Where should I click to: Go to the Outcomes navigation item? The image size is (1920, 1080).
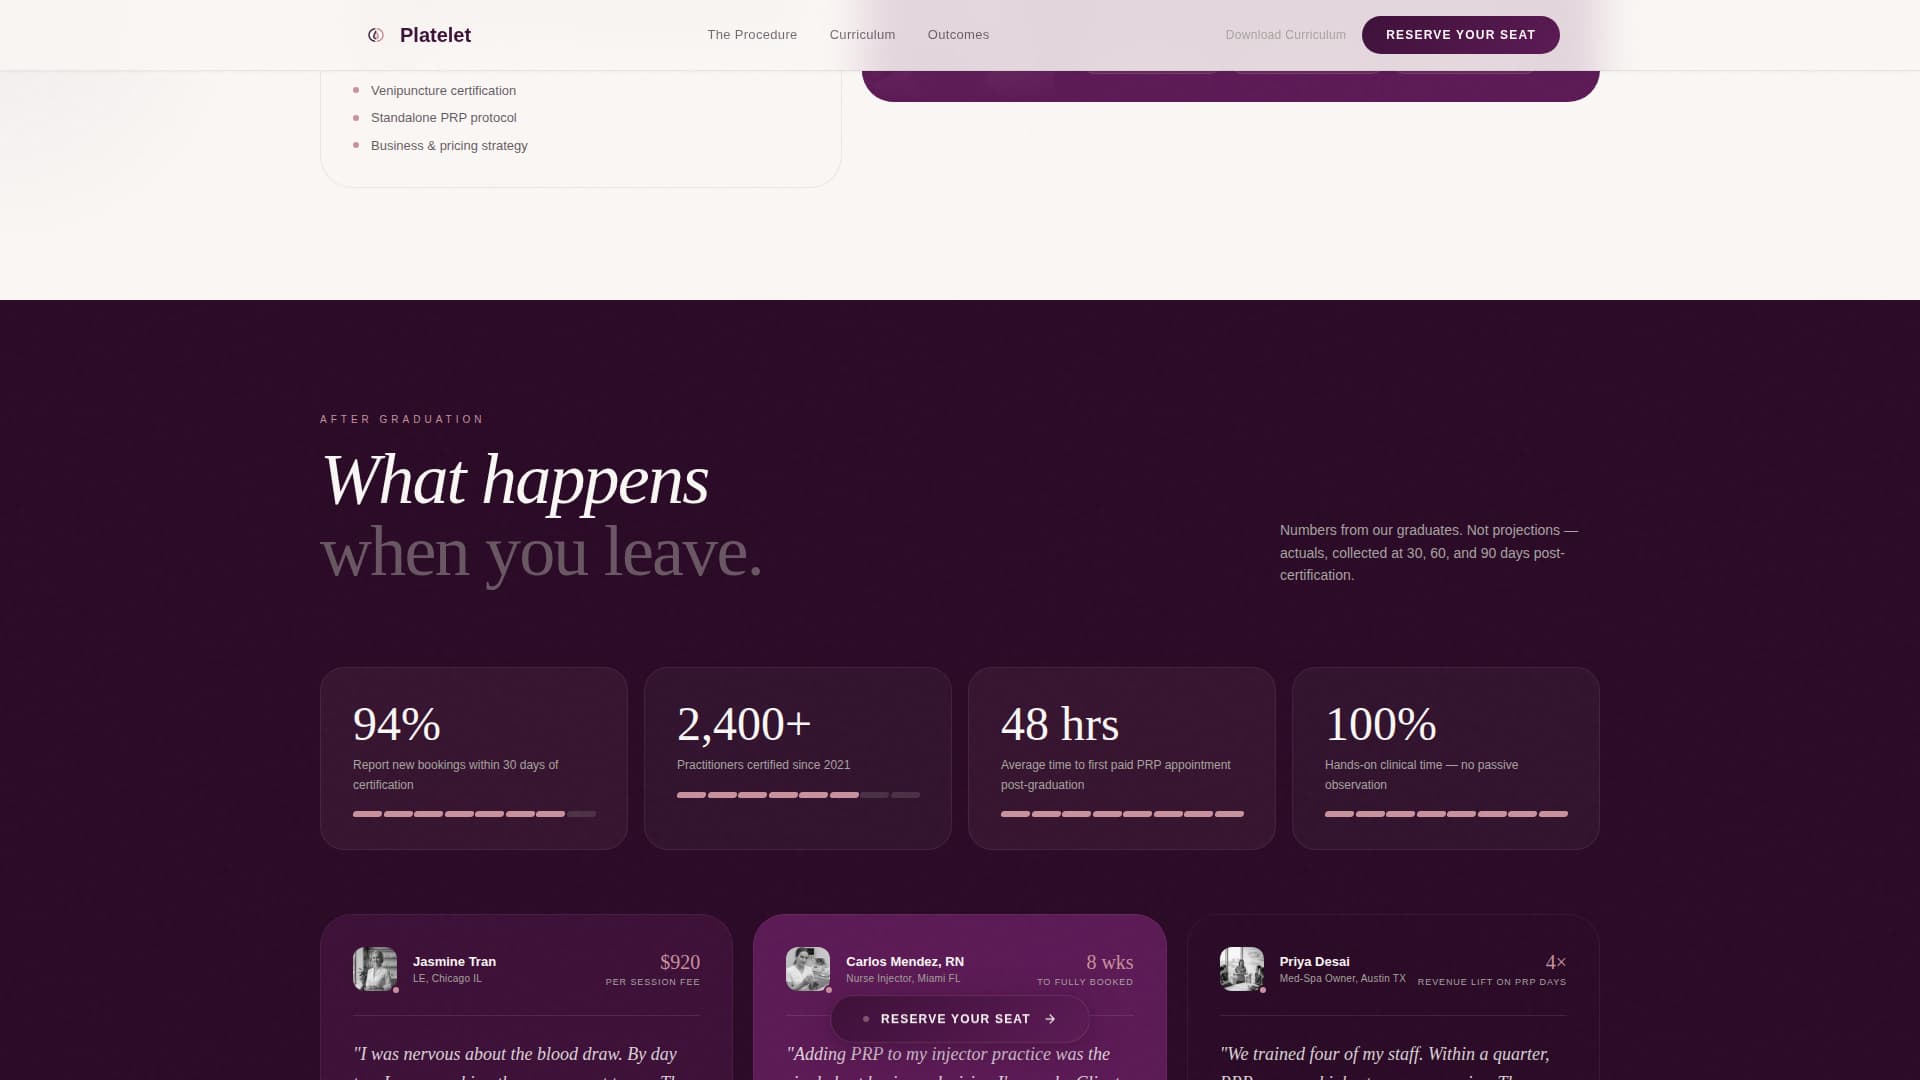tap(957, 34)
